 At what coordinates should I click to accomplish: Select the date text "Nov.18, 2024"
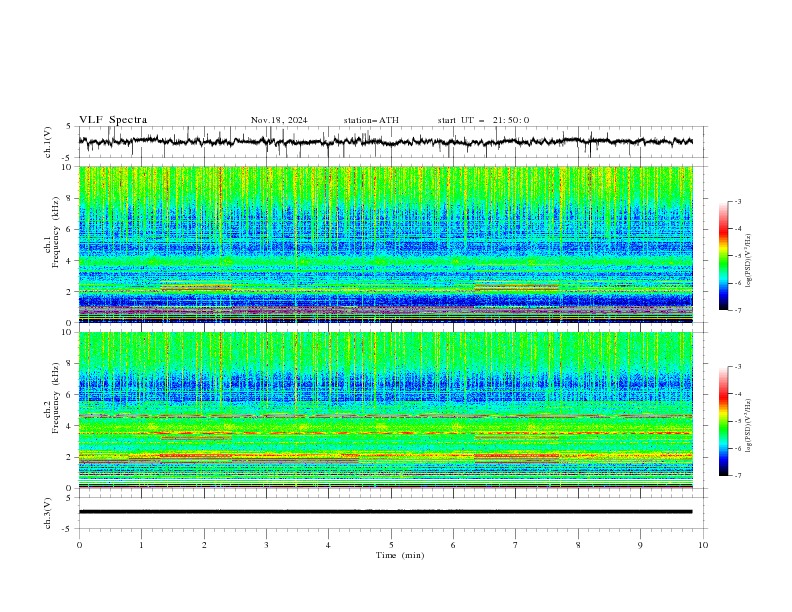[279, 120]
